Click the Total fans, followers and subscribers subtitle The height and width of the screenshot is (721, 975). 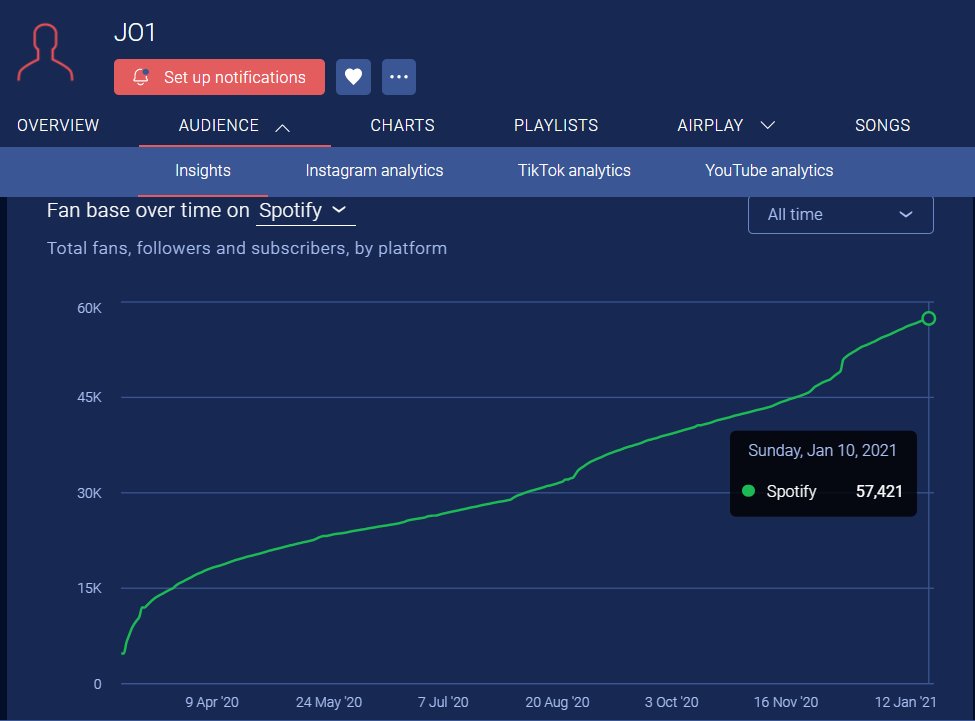247,249
